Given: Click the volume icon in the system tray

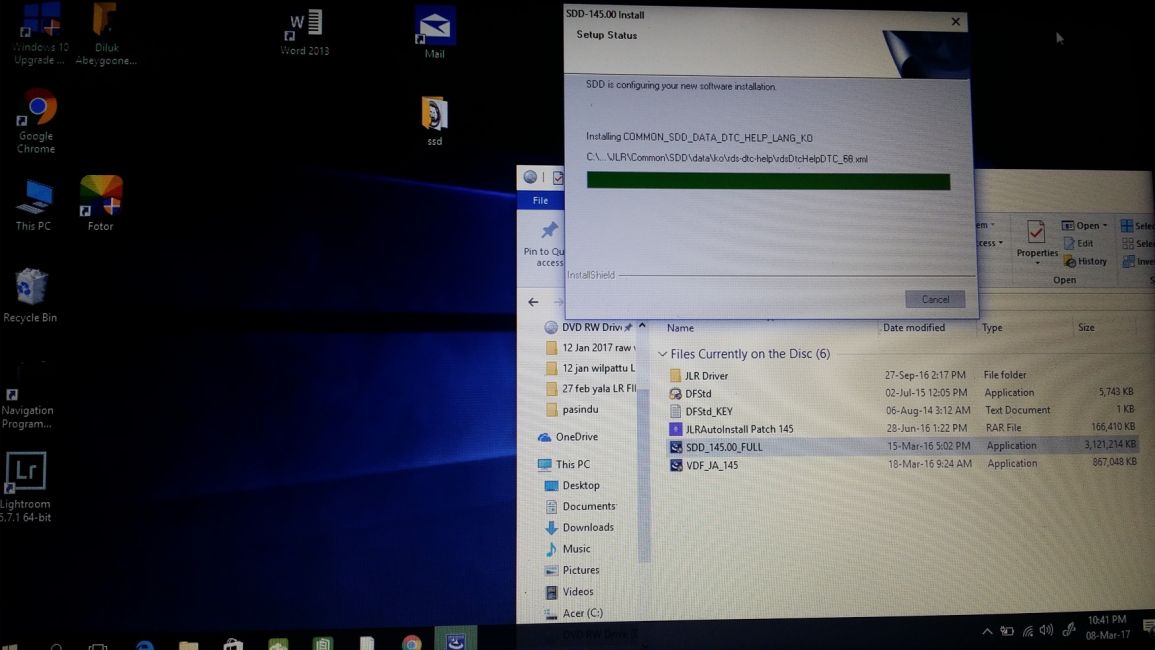Looking at the screenshot, I should point(1047,630).
